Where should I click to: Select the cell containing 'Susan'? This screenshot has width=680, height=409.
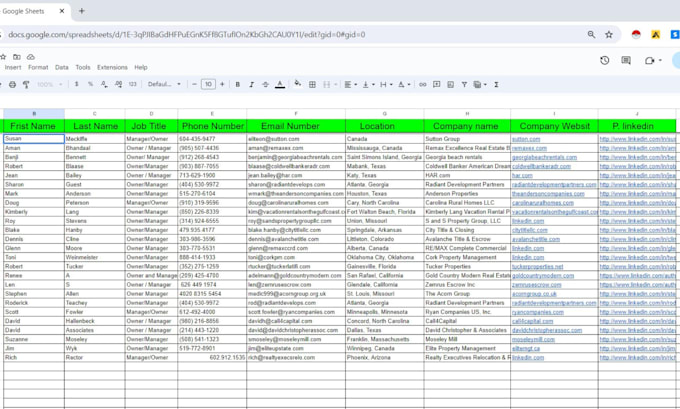34,139
